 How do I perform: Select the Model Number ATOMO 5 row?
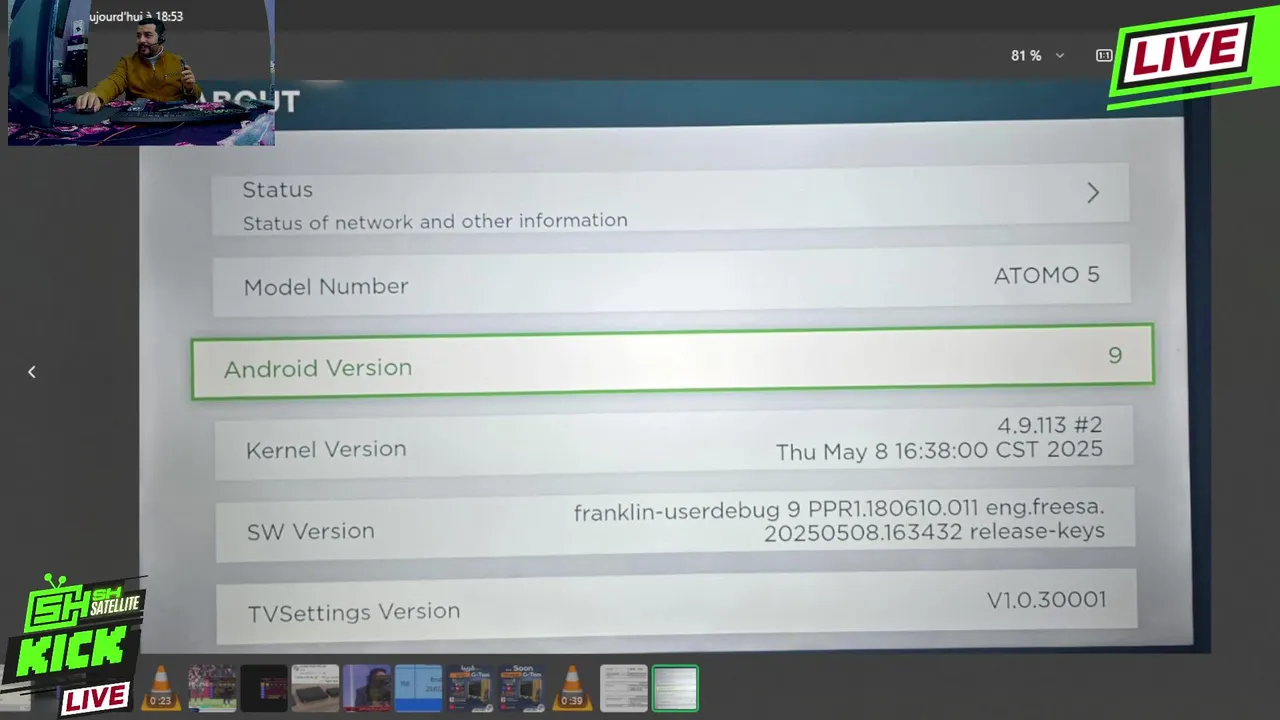671,281
